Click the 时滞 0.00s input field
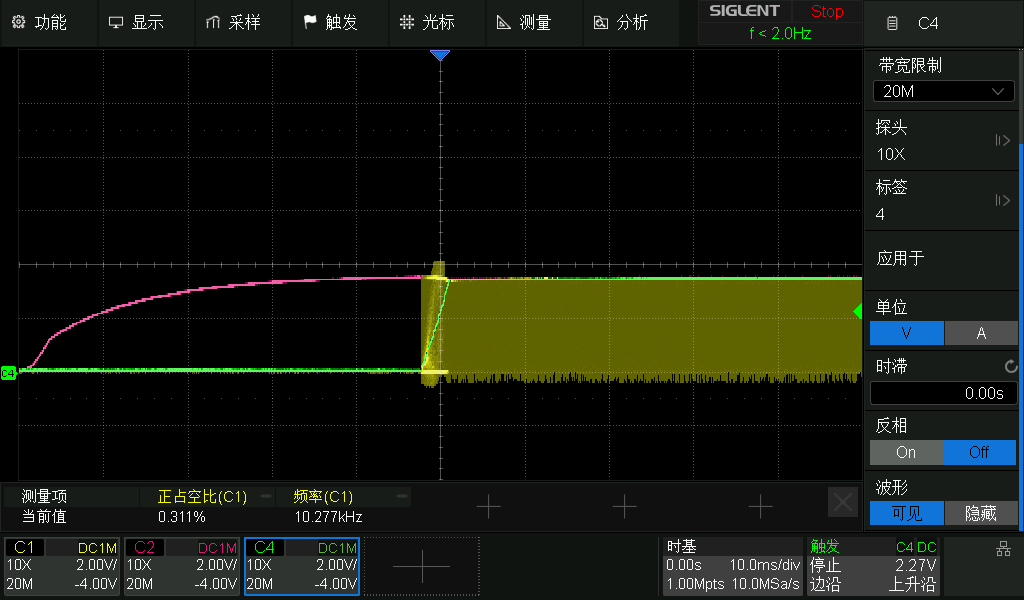Viewport: 1024px width, 600px height. [944, 393]
